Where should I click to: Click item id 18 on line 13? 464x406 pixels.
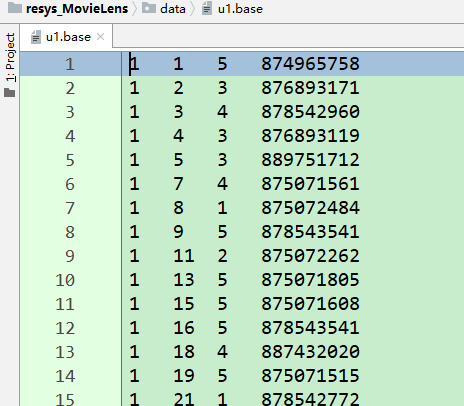184,352
